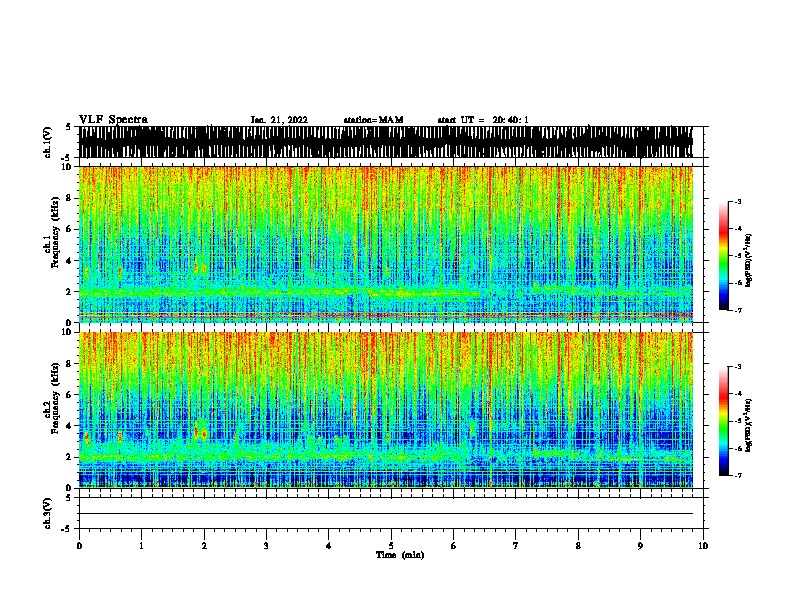792x612 pixels.
Task: Click the '-4' label on ch.2 colorbar
Action: click(x=737, y=394)
